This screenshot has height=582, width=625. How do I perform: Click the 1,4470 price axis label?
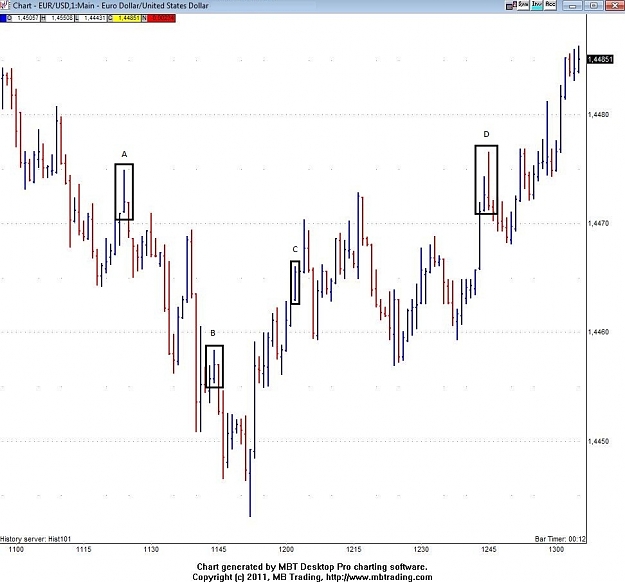click(x=598, y=223)
